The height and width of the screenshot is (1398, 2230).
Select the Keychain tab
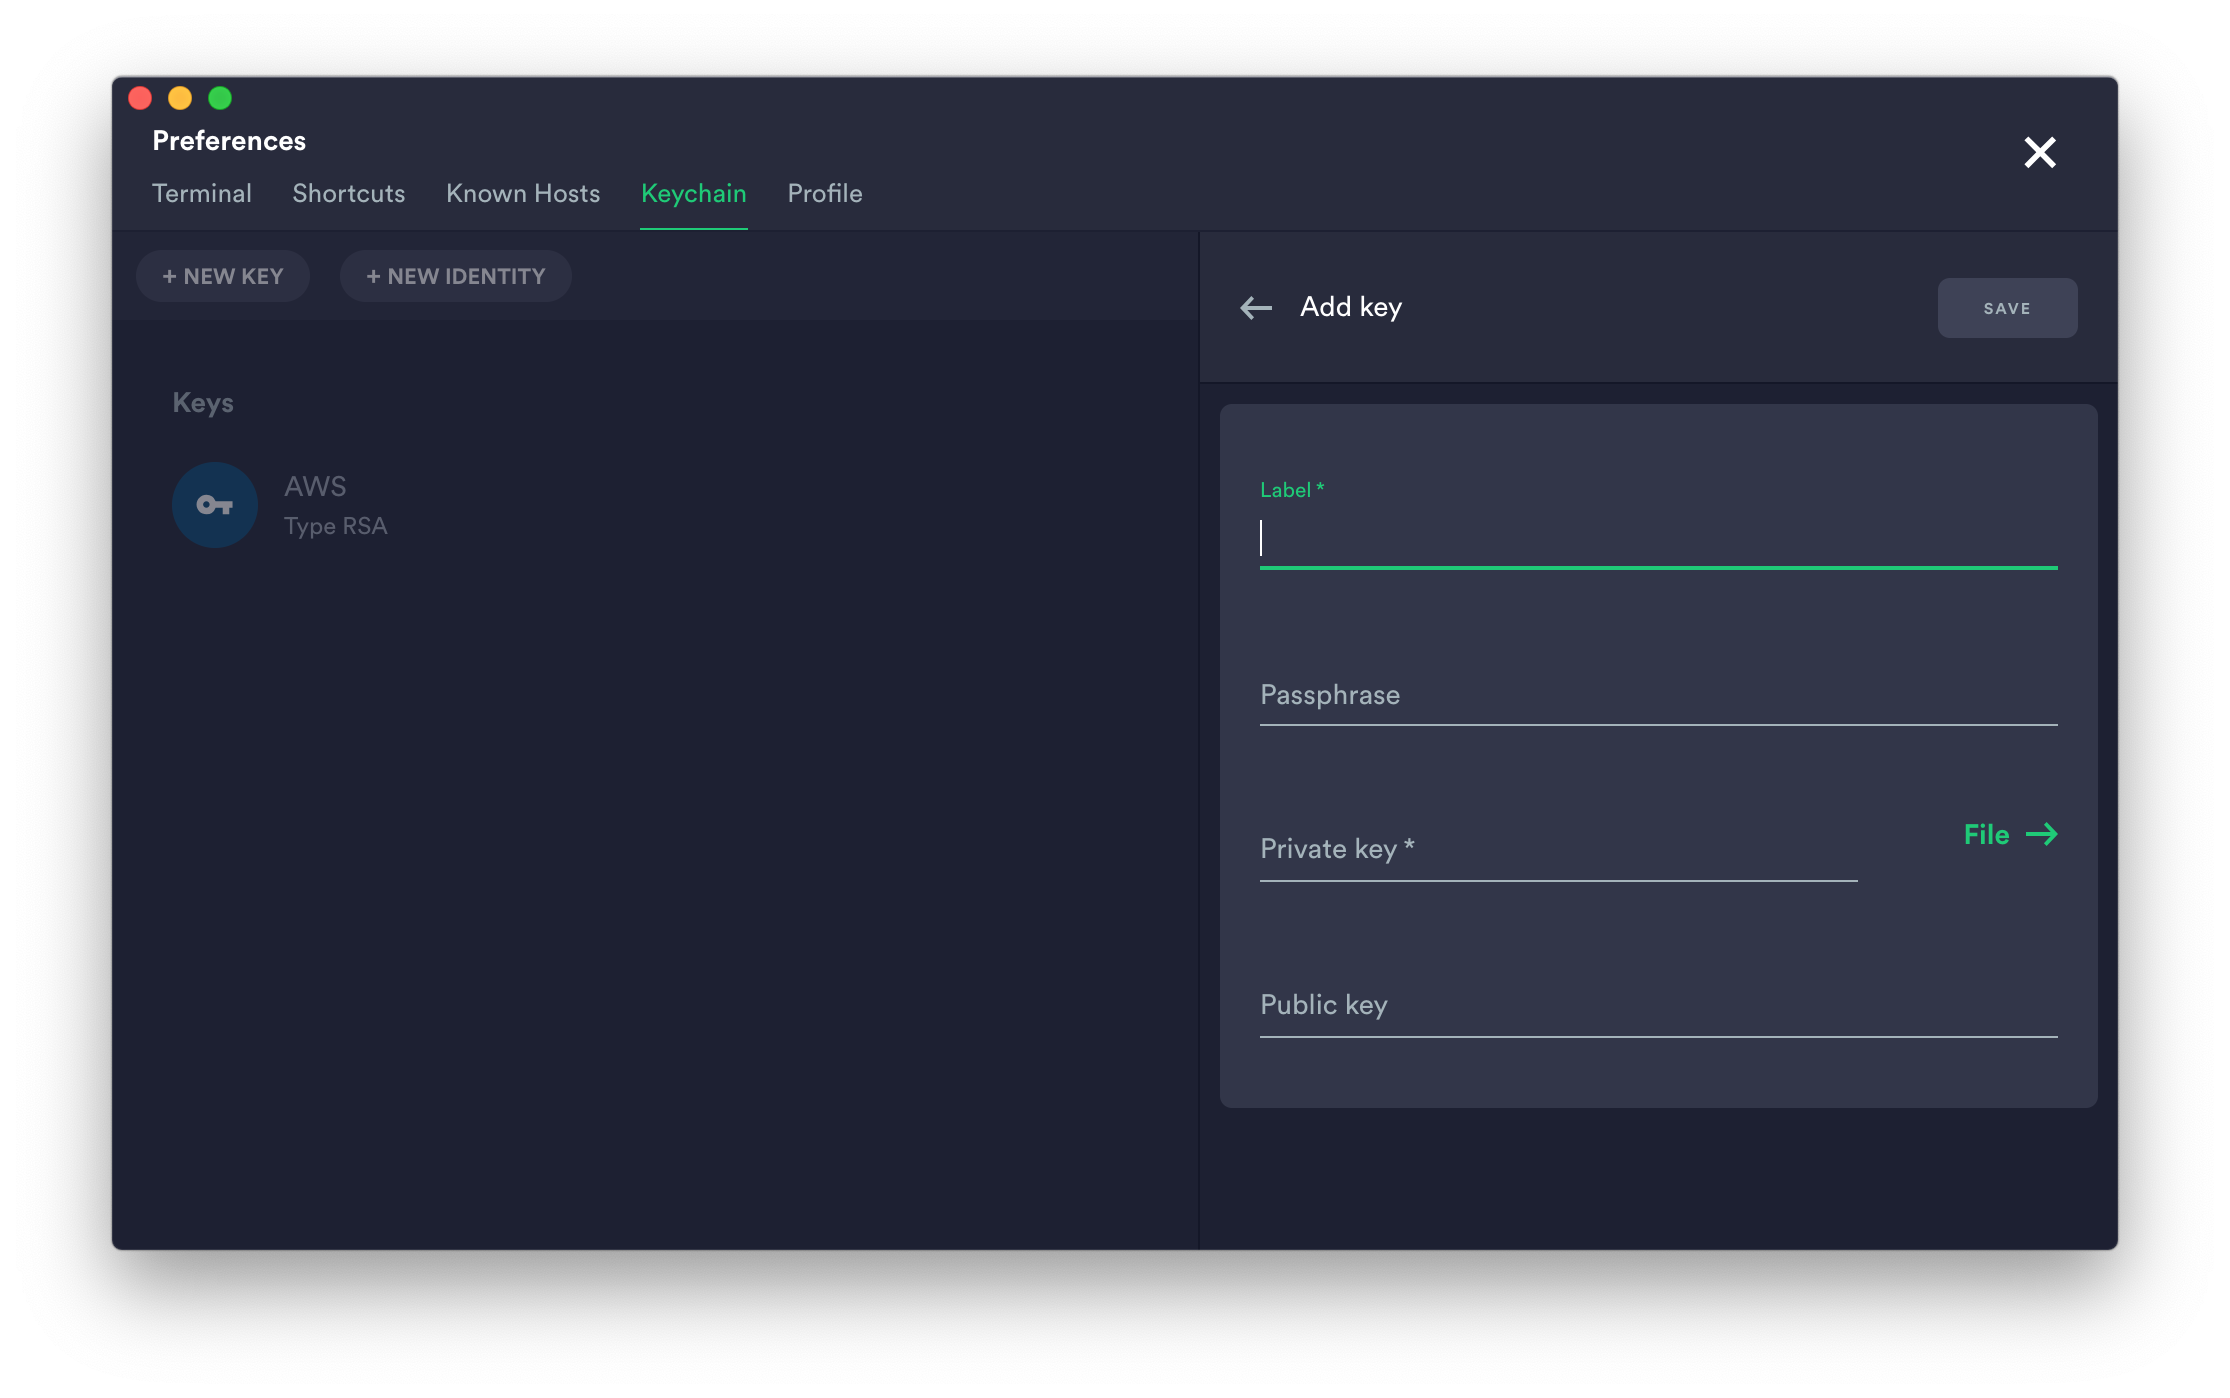click(693, 193)
